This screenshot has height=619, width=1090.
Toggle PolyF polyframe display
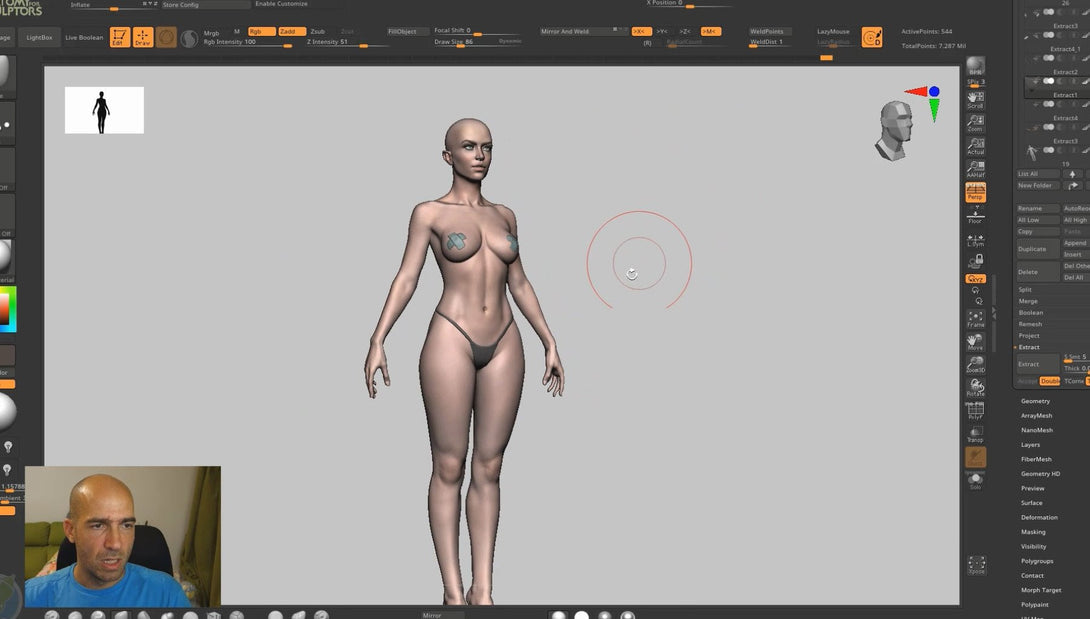(x=975, y=410)
